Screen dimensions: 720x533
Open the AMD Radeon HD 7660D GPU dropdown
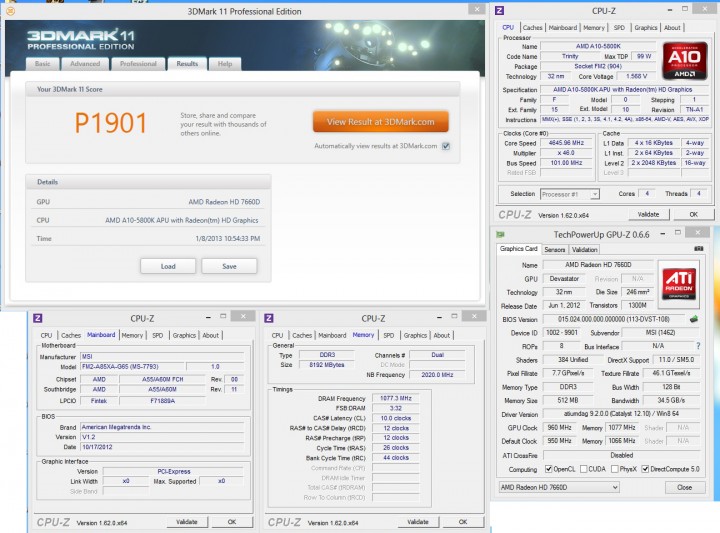(559, 487)
